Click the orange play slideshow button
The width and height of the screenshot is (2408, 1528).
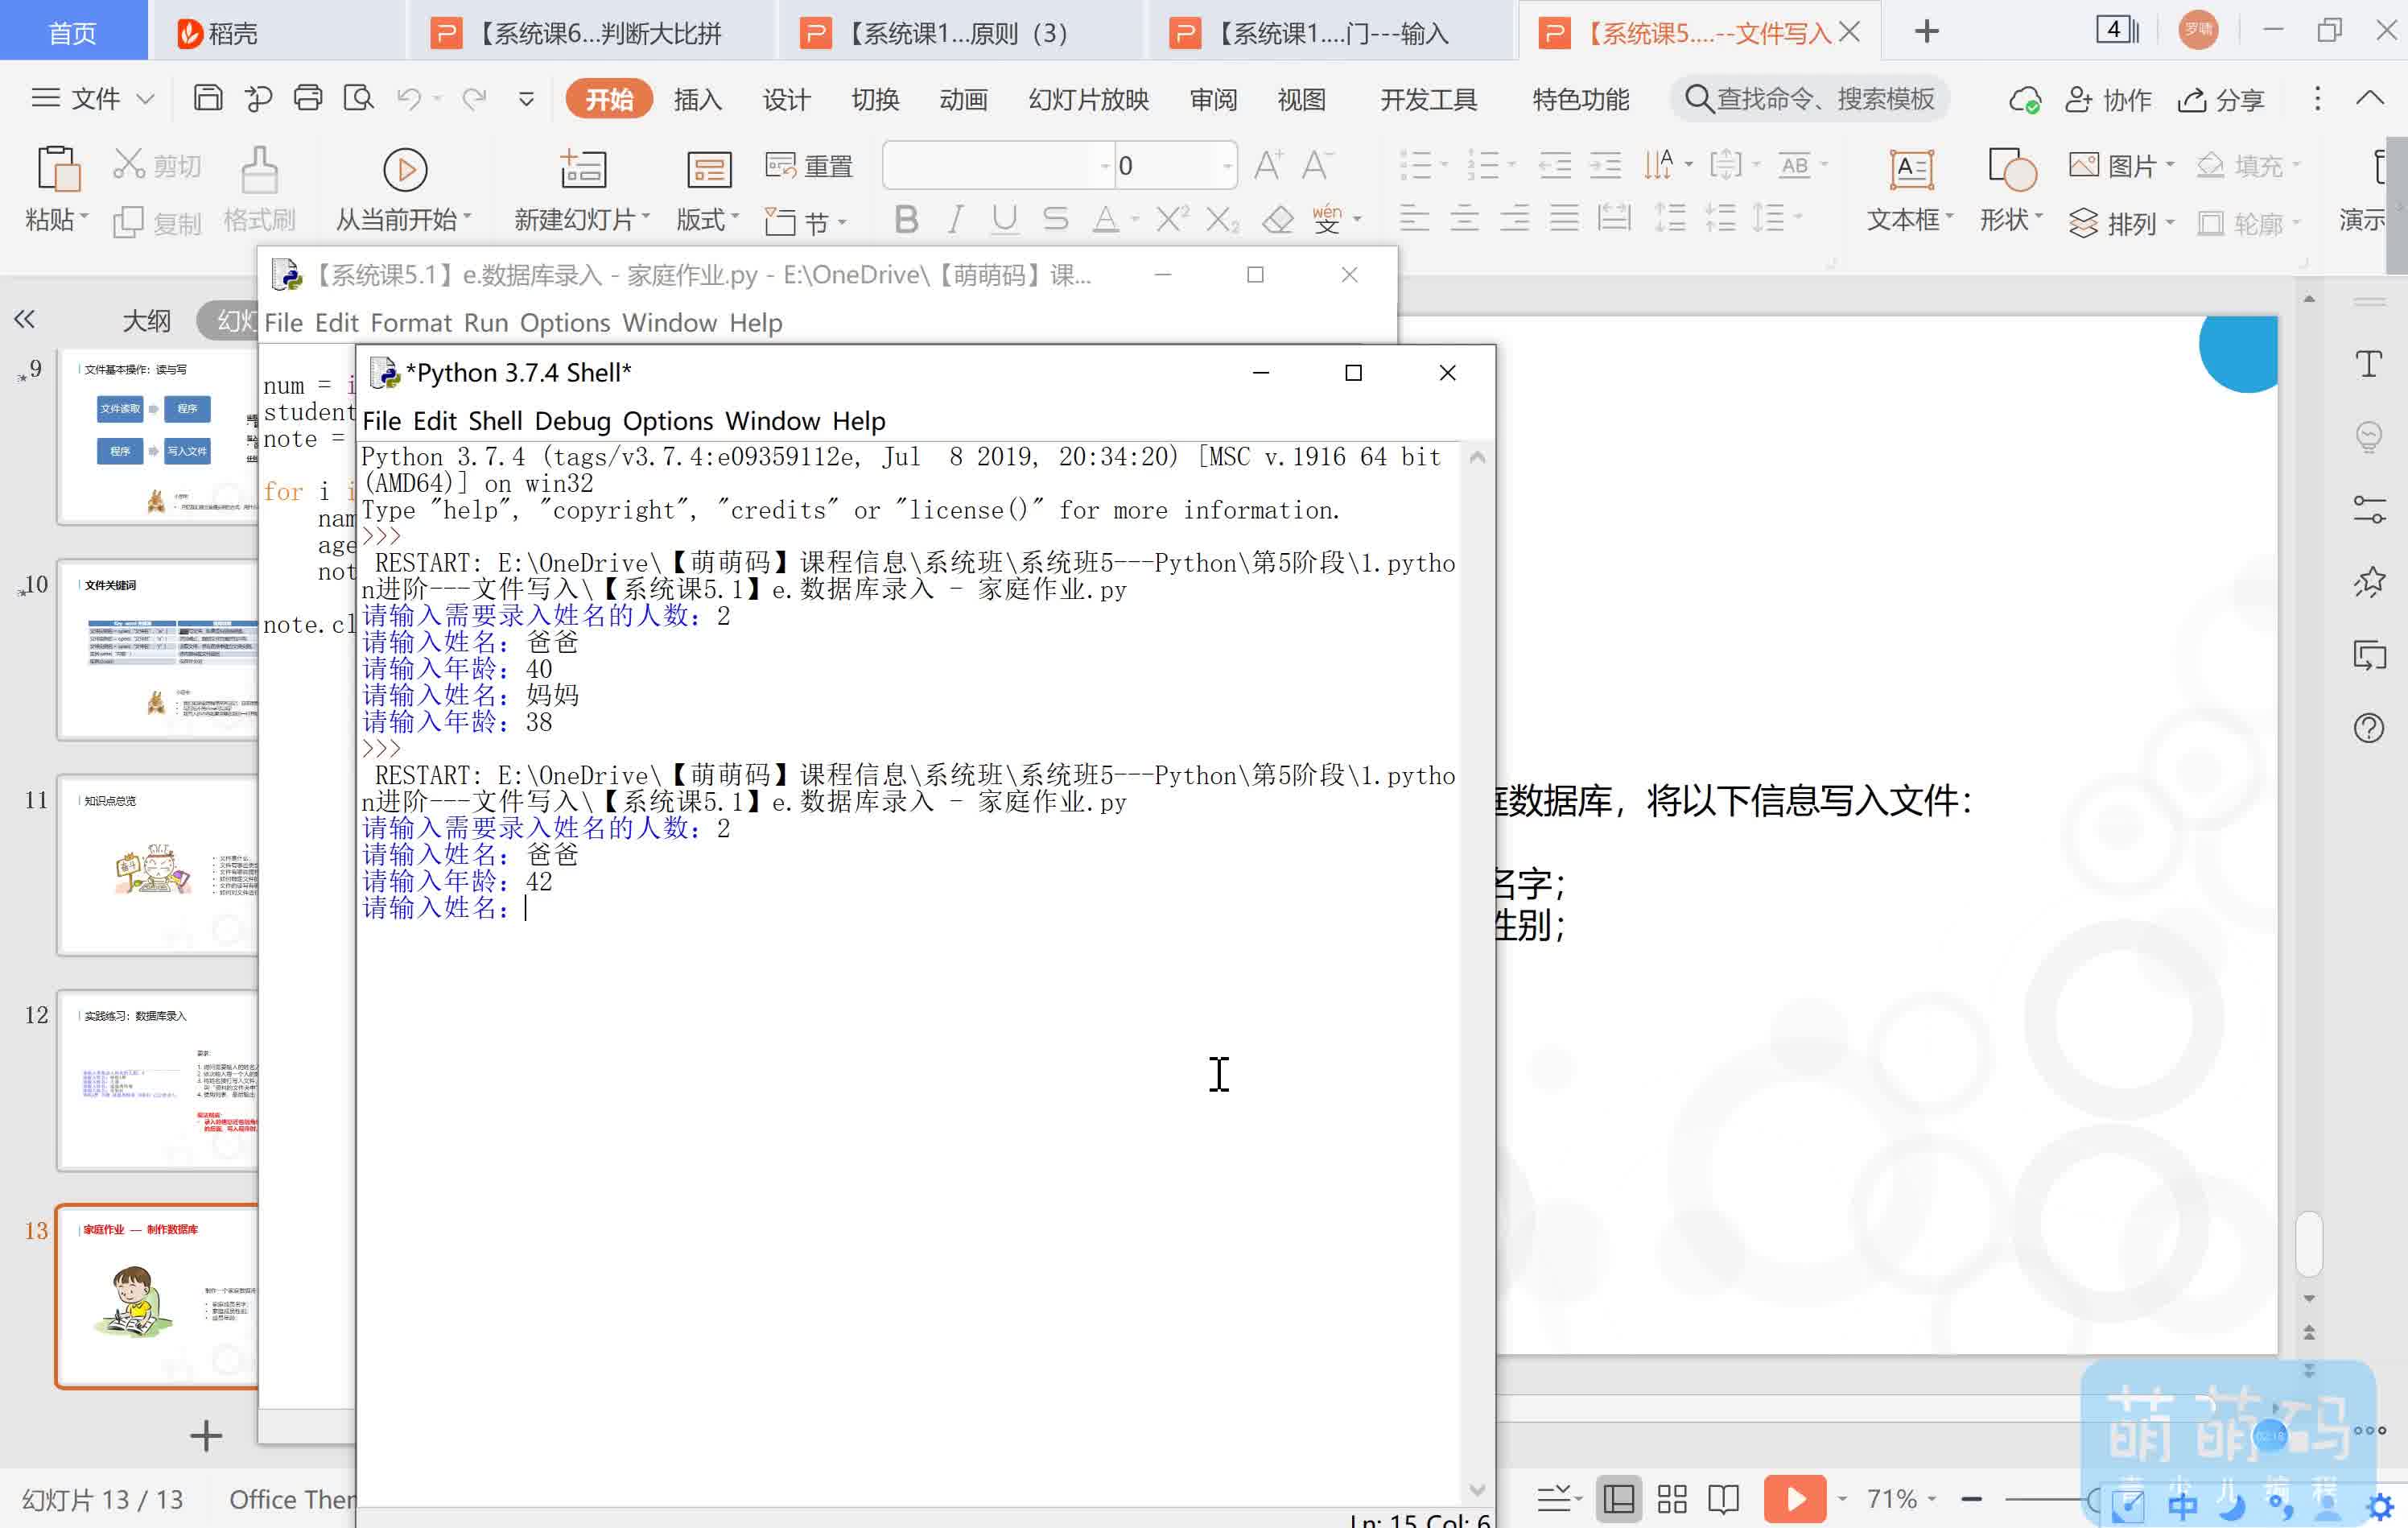click(1794, 1499)
